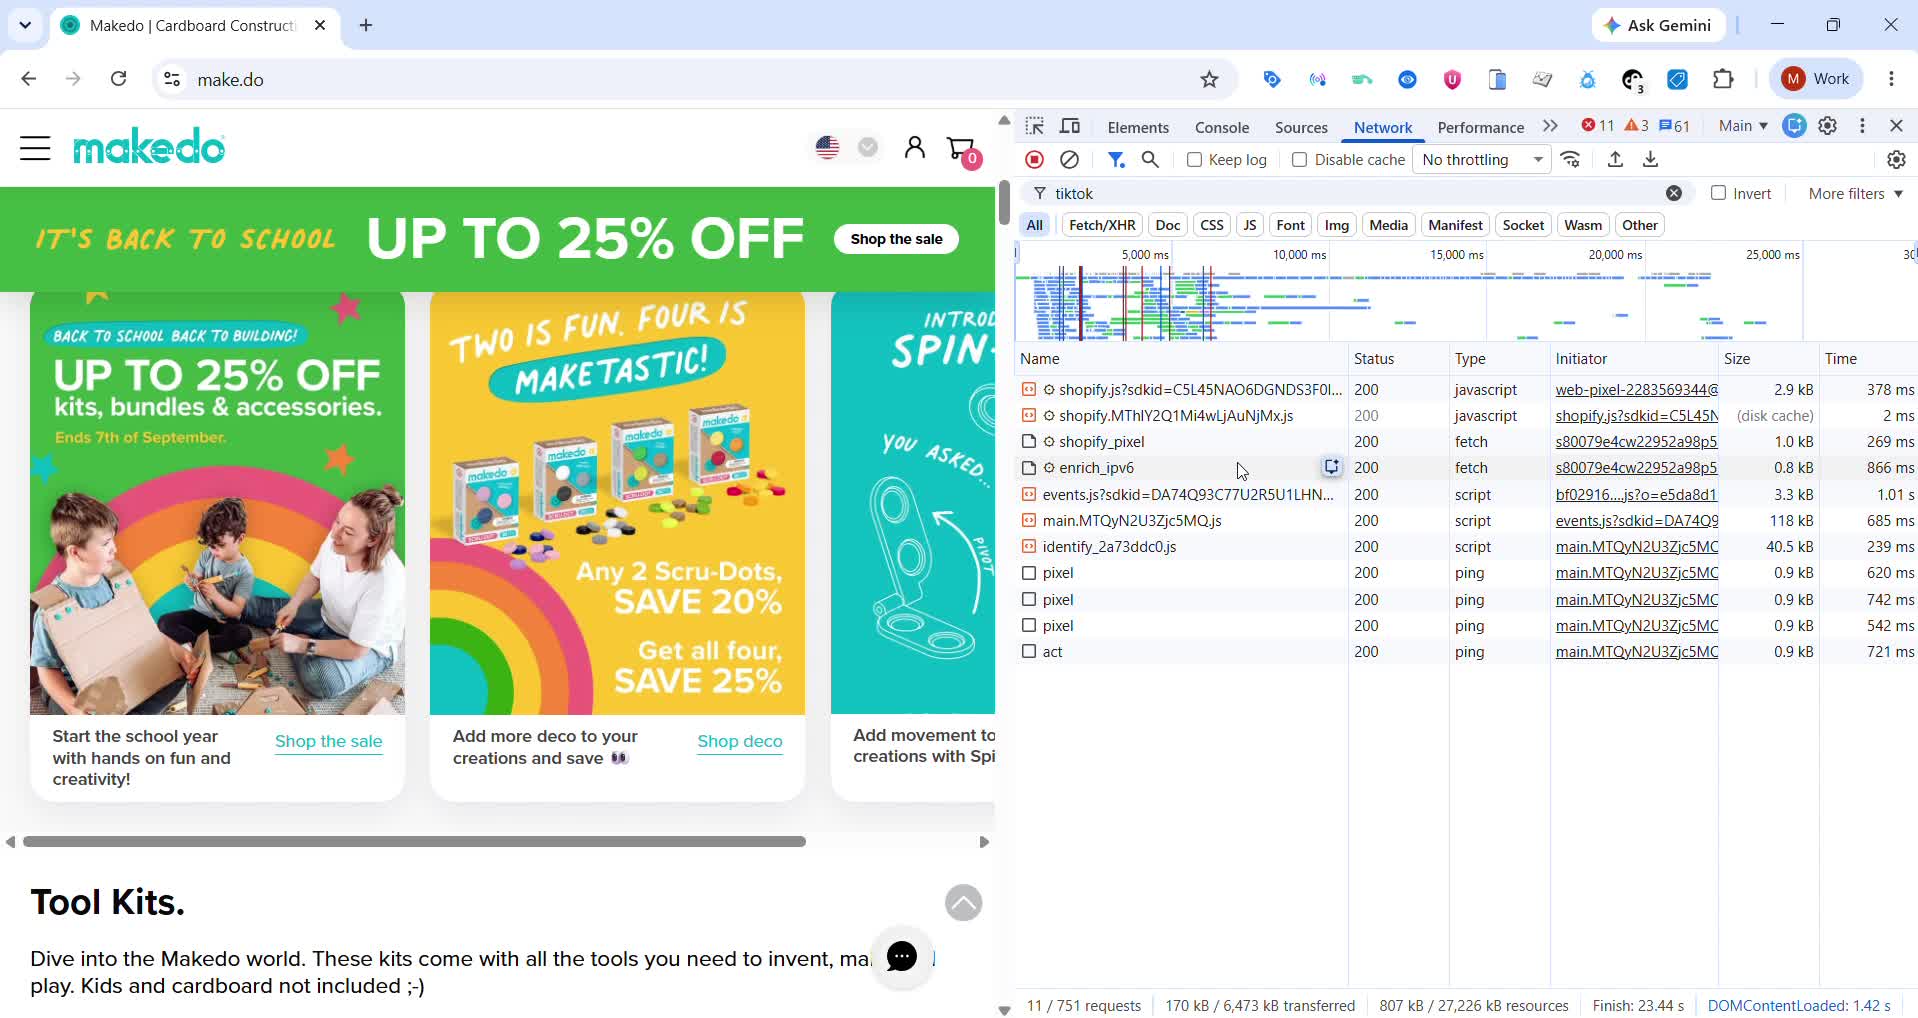Select the enrich_ipv6 request row

(1466, 468)
